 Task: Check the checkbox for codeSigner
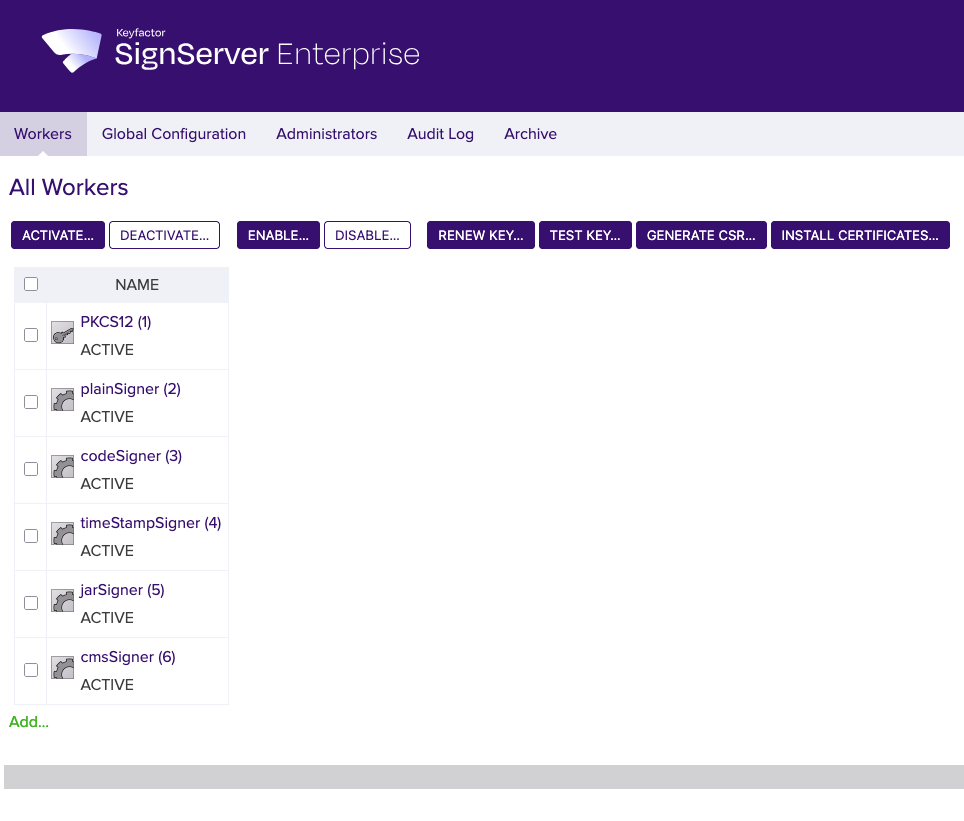point(30,468)
